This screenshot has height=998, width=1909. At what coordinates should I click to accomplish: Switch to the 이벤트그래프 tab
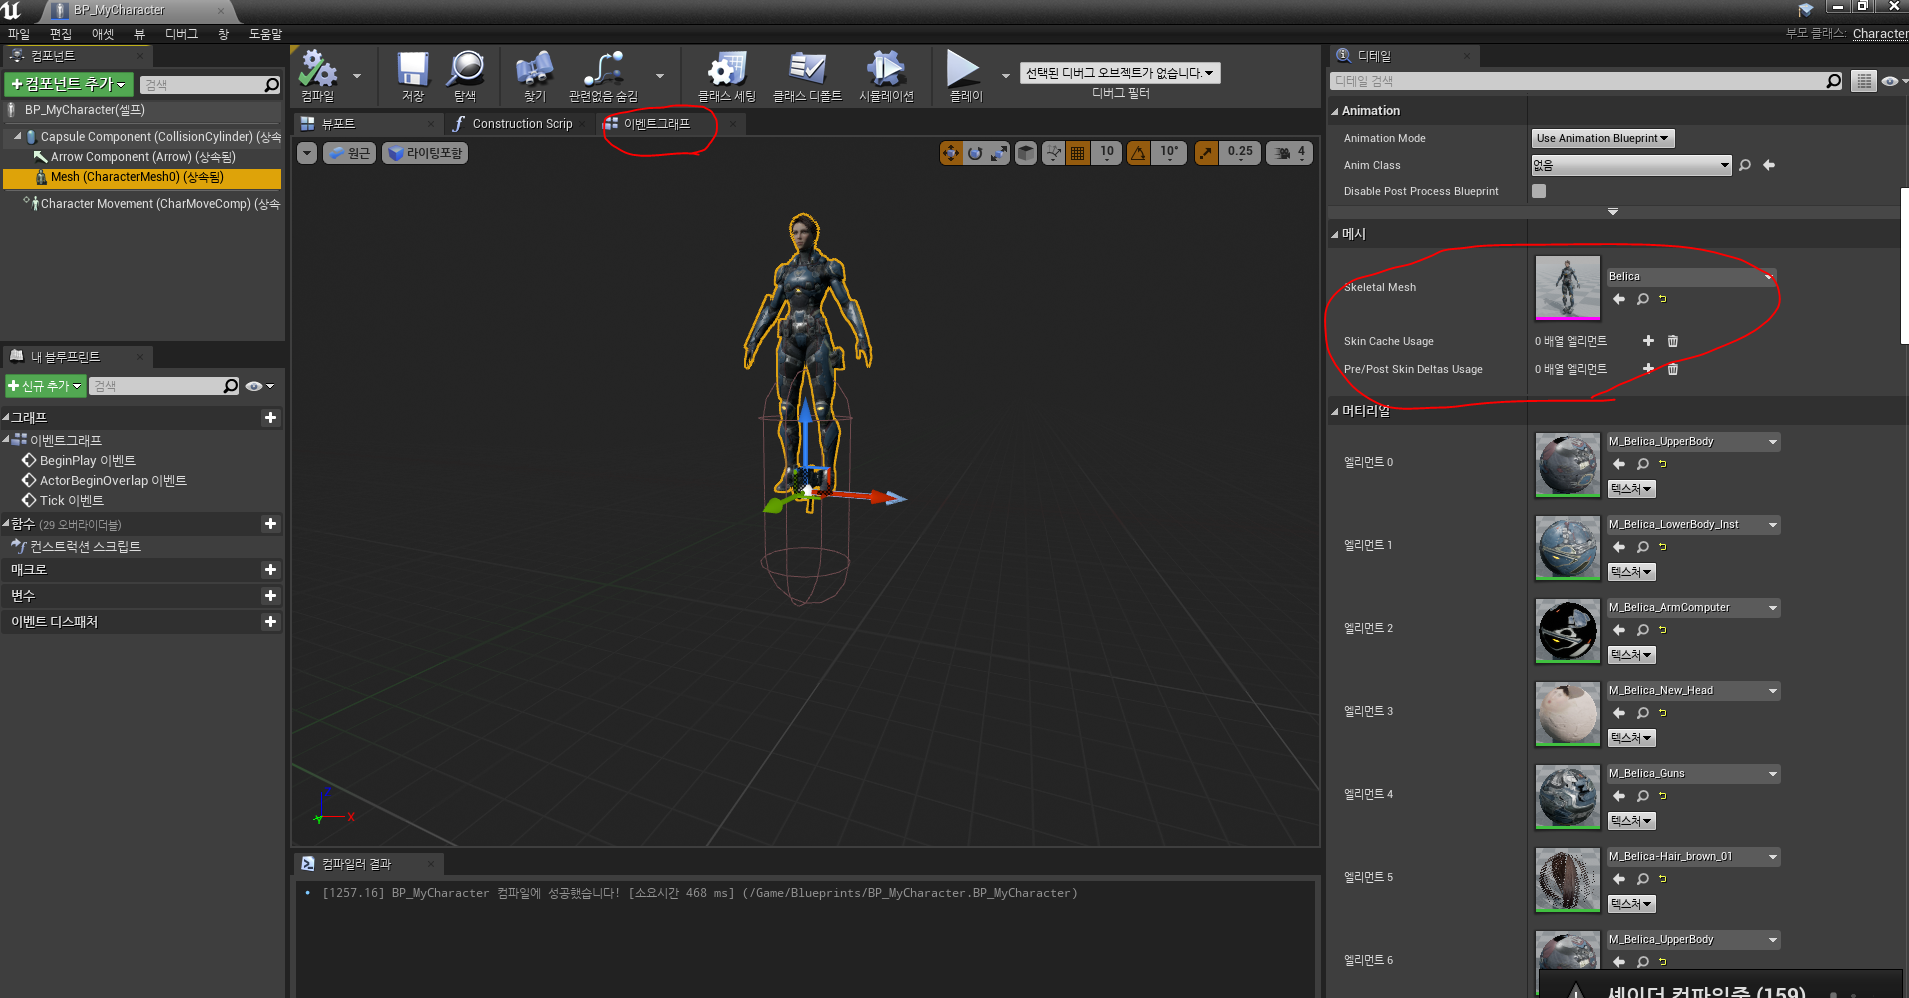(657, 124)
